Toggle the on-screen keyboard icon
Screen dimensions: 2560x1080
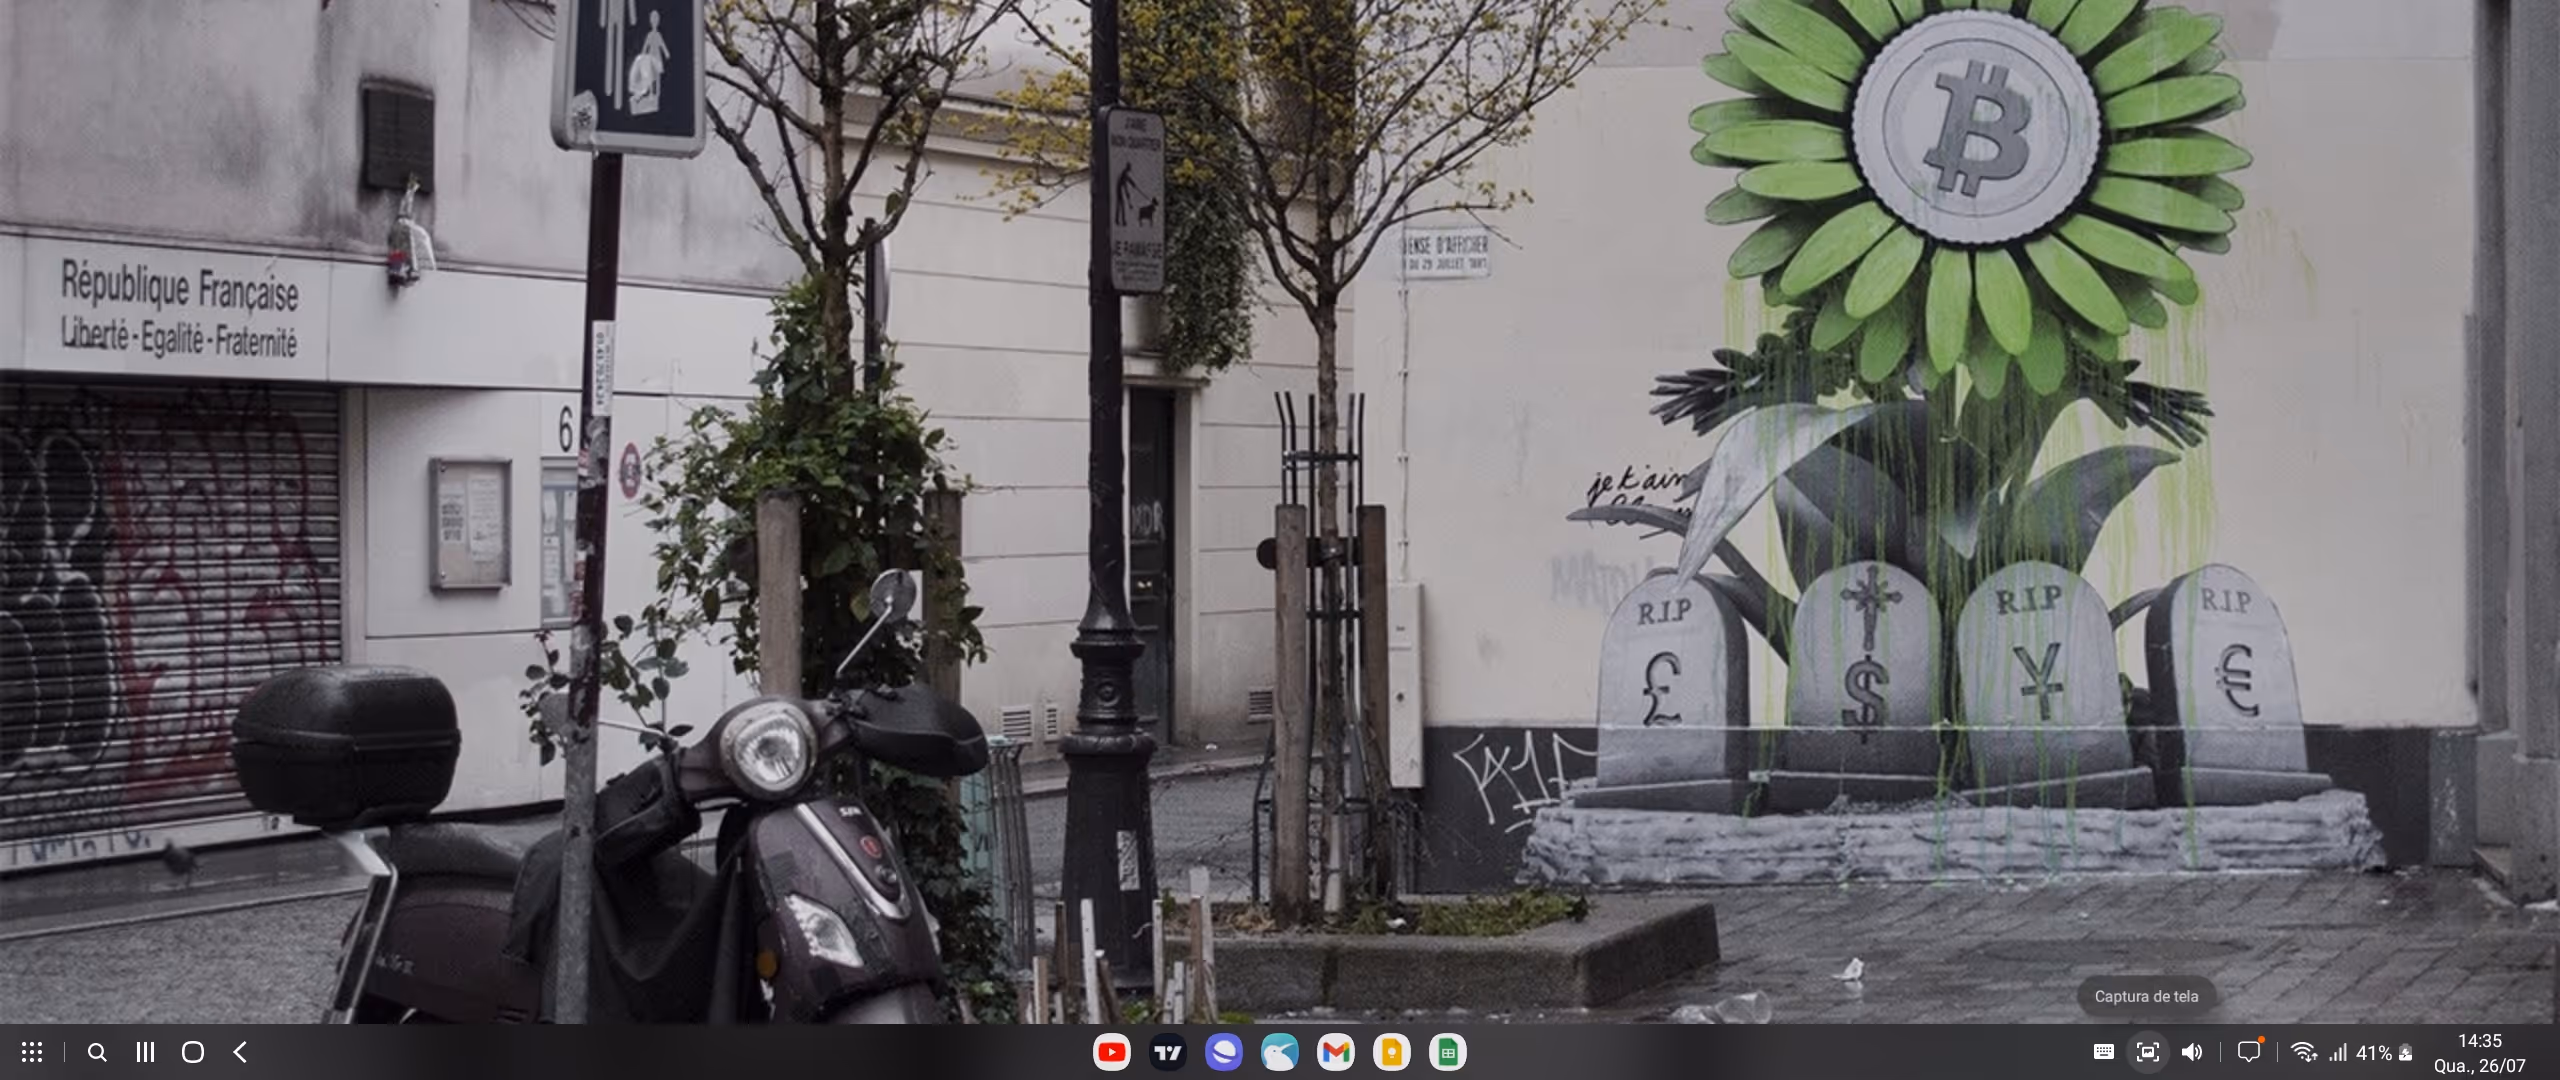click(x=2103, y=1052)
